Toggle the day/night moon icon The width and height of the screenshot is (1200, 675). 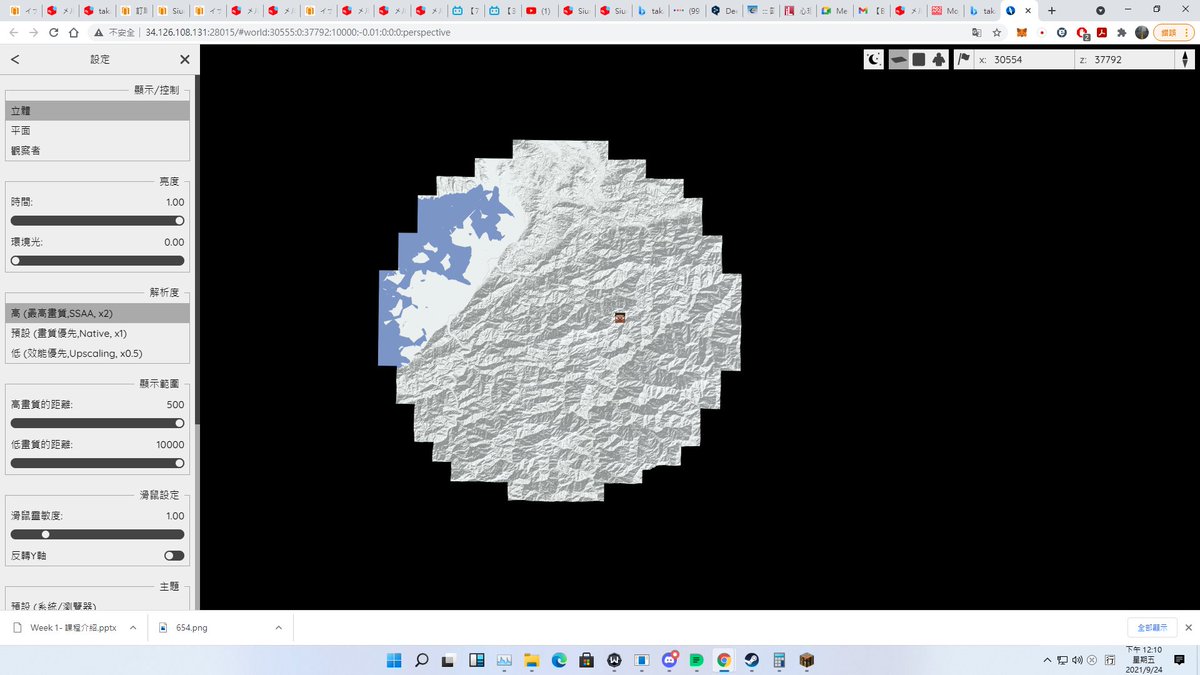[874, 59]
